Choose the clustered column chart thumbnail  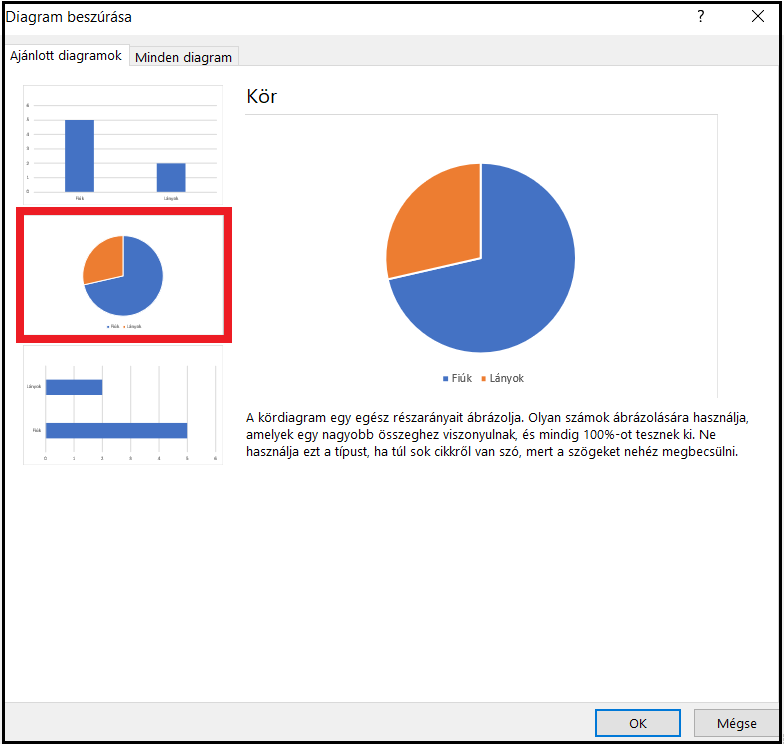123,143
